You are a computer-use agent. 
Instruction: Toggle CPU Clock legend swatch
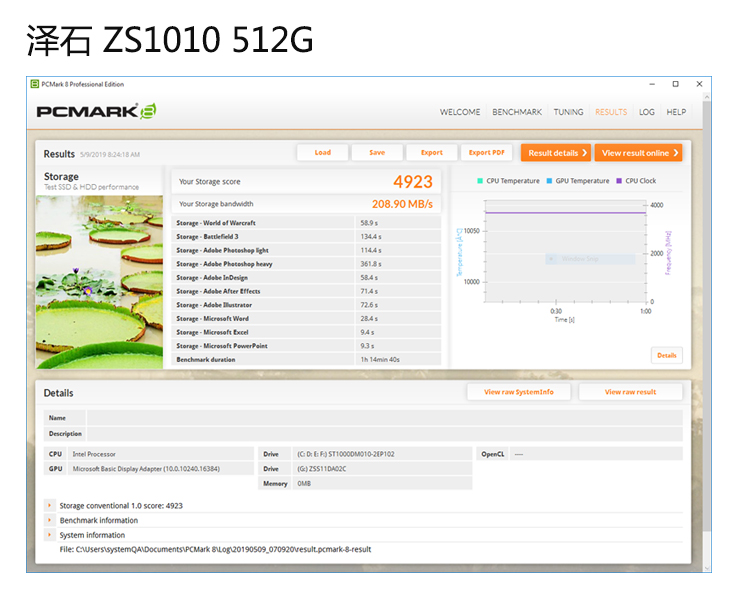click(x=619, y=181)
